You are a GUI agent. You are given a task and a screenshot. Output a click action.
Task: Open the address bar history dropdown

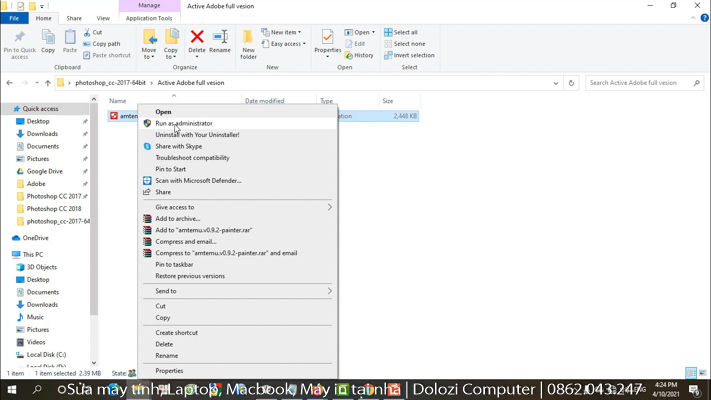pos(556,83)
